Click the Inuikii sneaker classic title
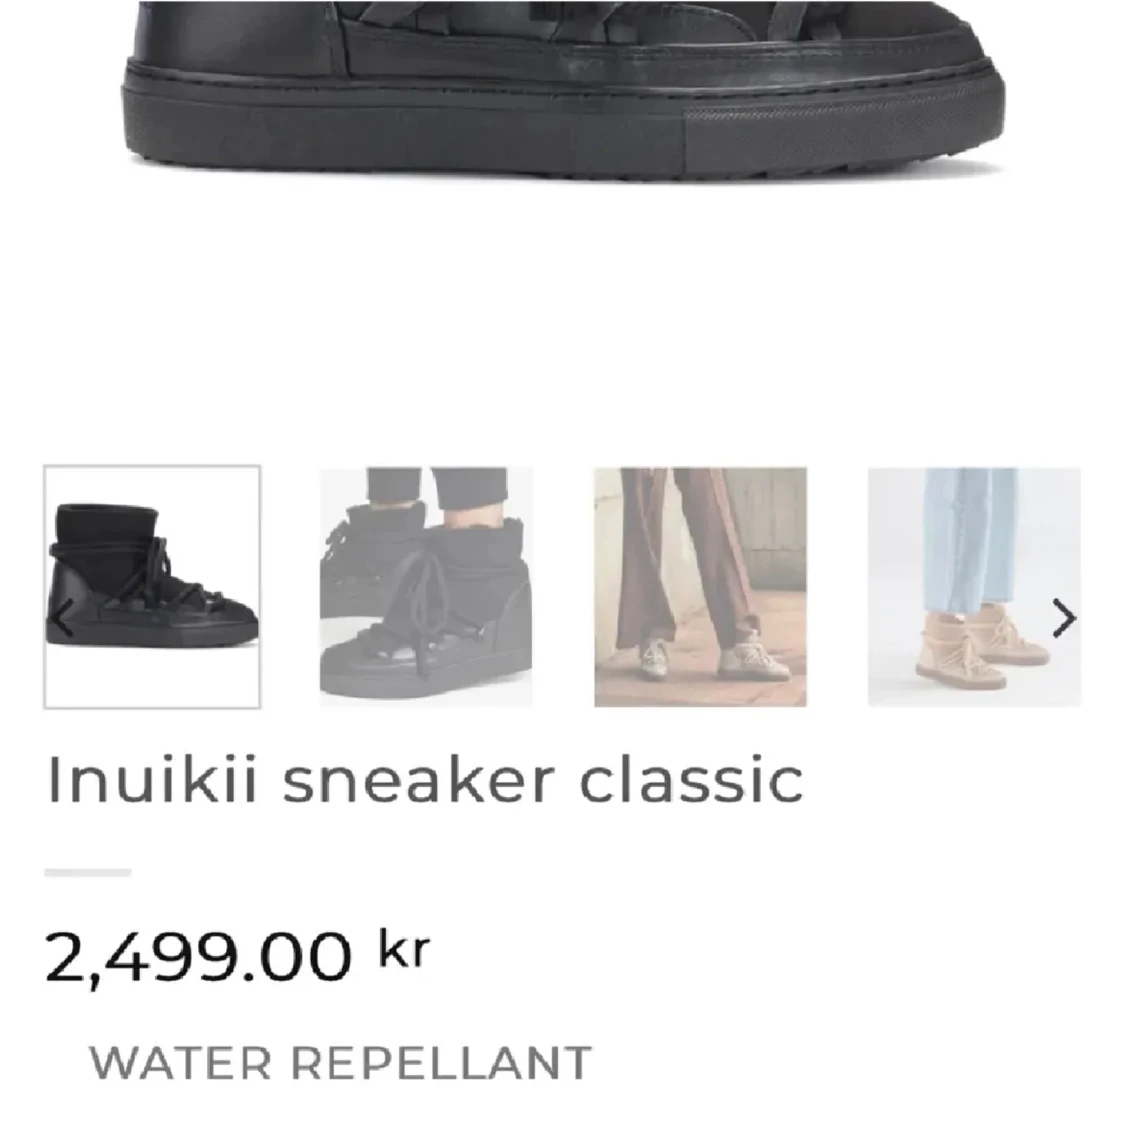This screenshot has width=1125, height=1125. [425, 781]
